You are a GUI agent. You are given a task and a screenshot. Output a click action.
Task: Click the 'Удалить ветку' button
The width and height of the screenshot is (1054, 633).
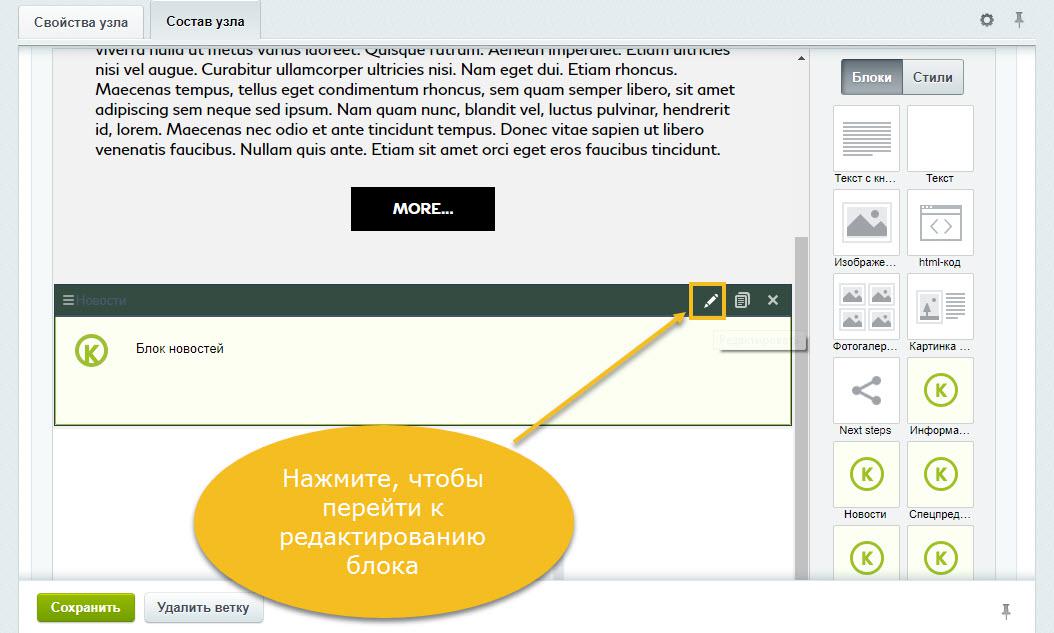click(203, 607)
